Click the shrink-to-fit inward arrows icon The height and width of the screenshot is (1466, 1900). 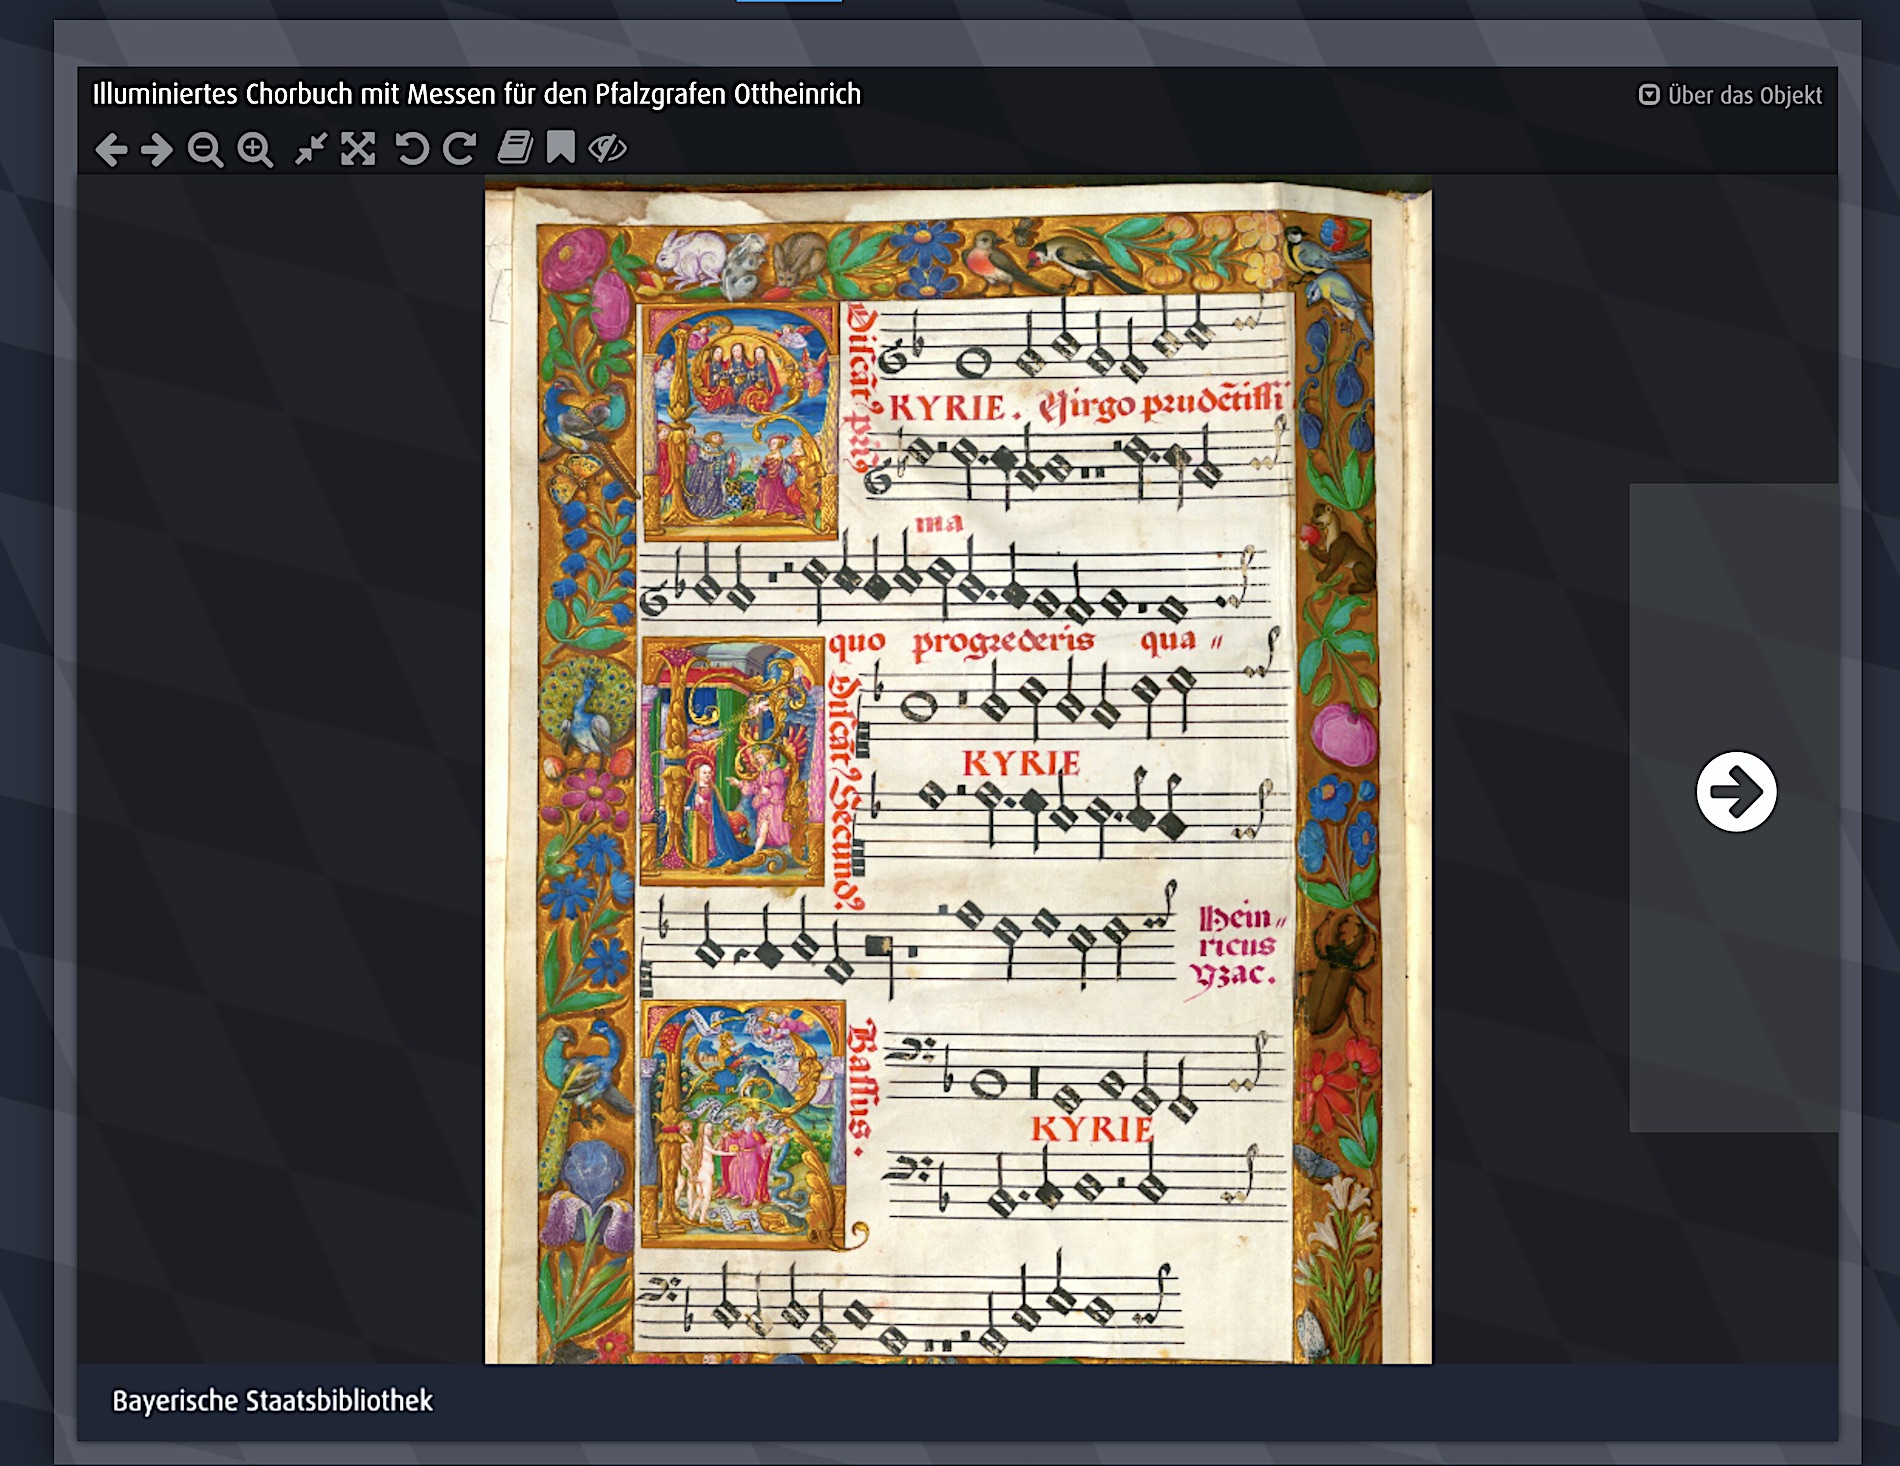310,149
